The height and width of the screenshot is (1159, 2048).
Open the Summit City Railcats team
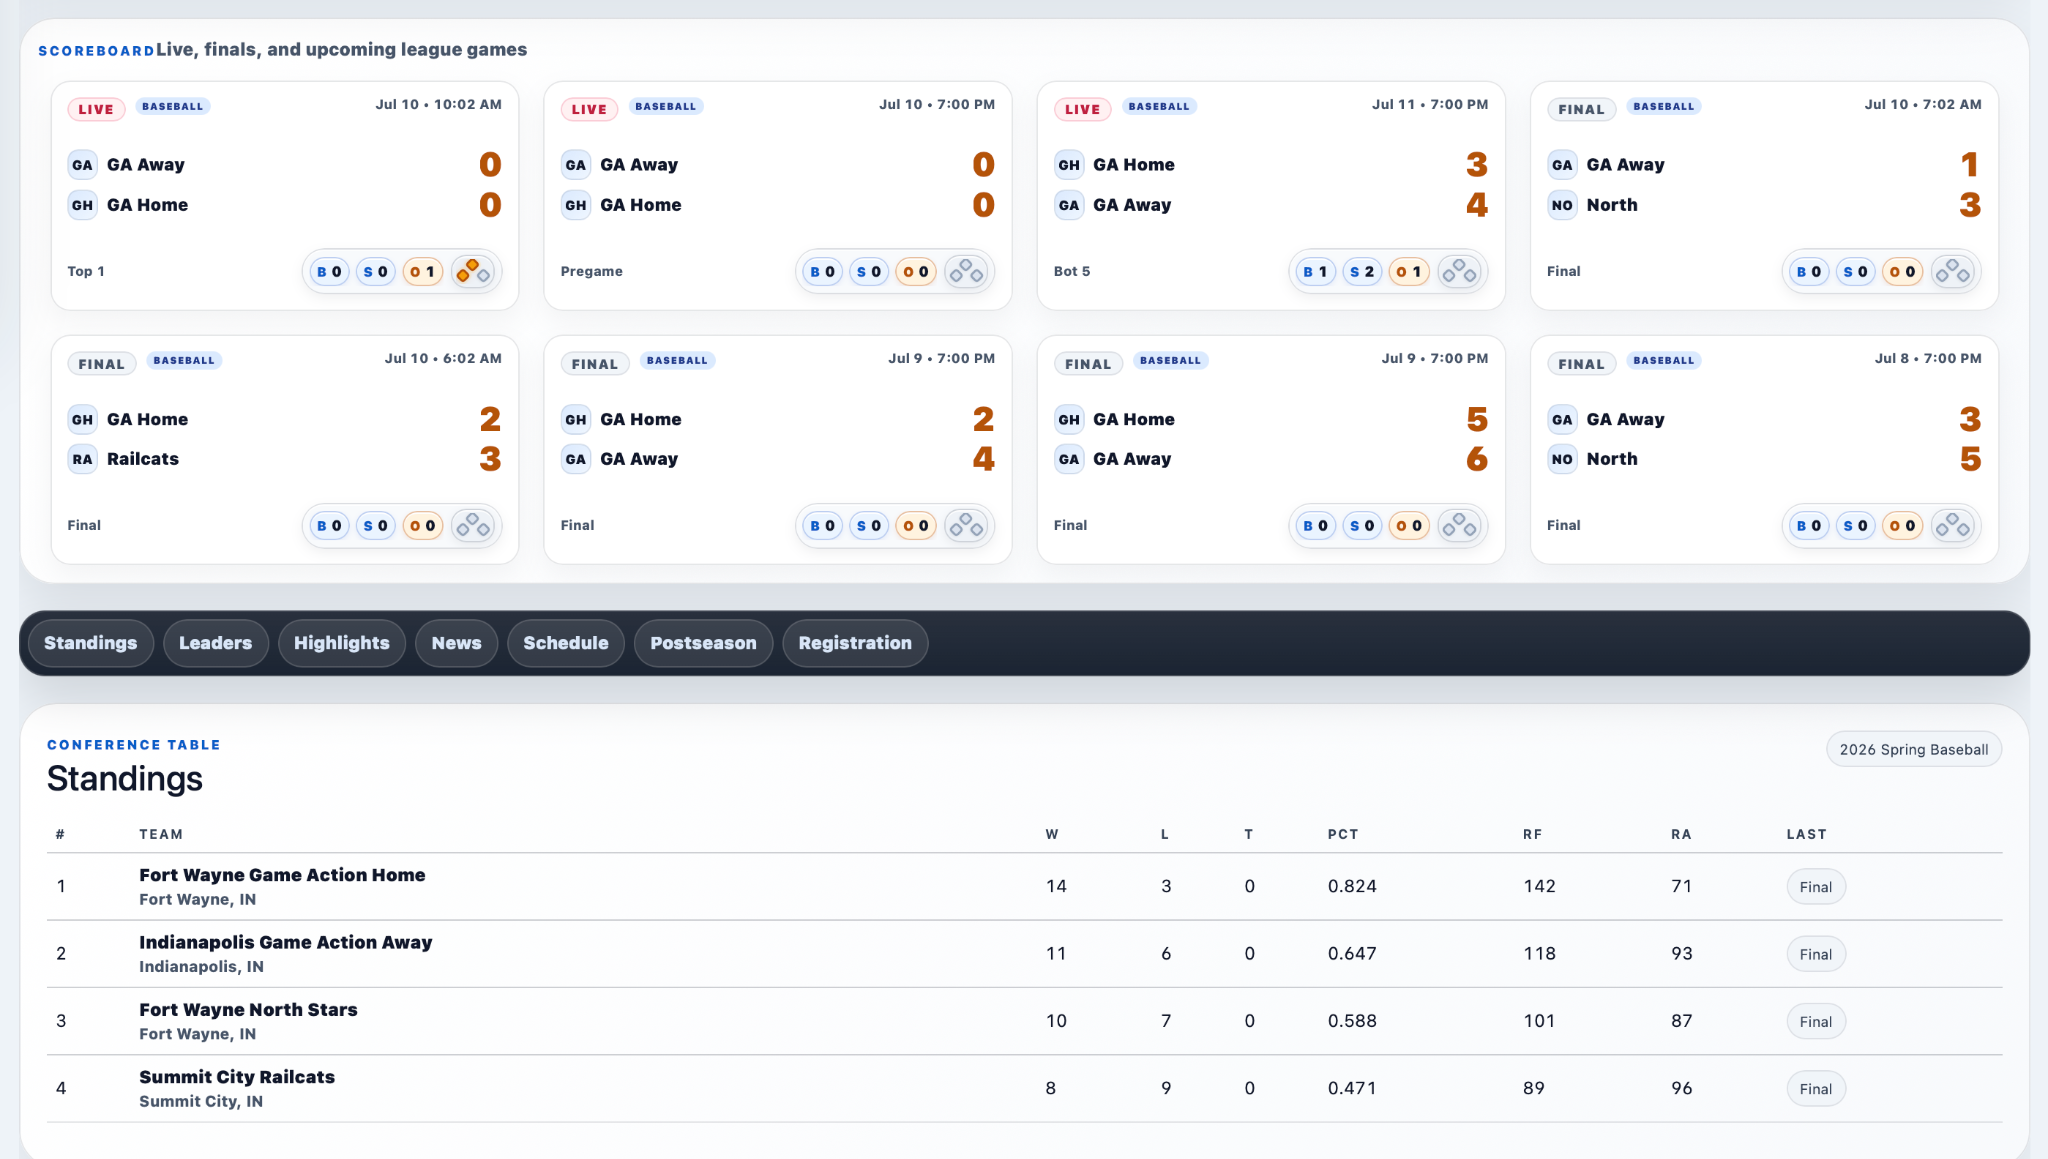[x=237, y=1077]
